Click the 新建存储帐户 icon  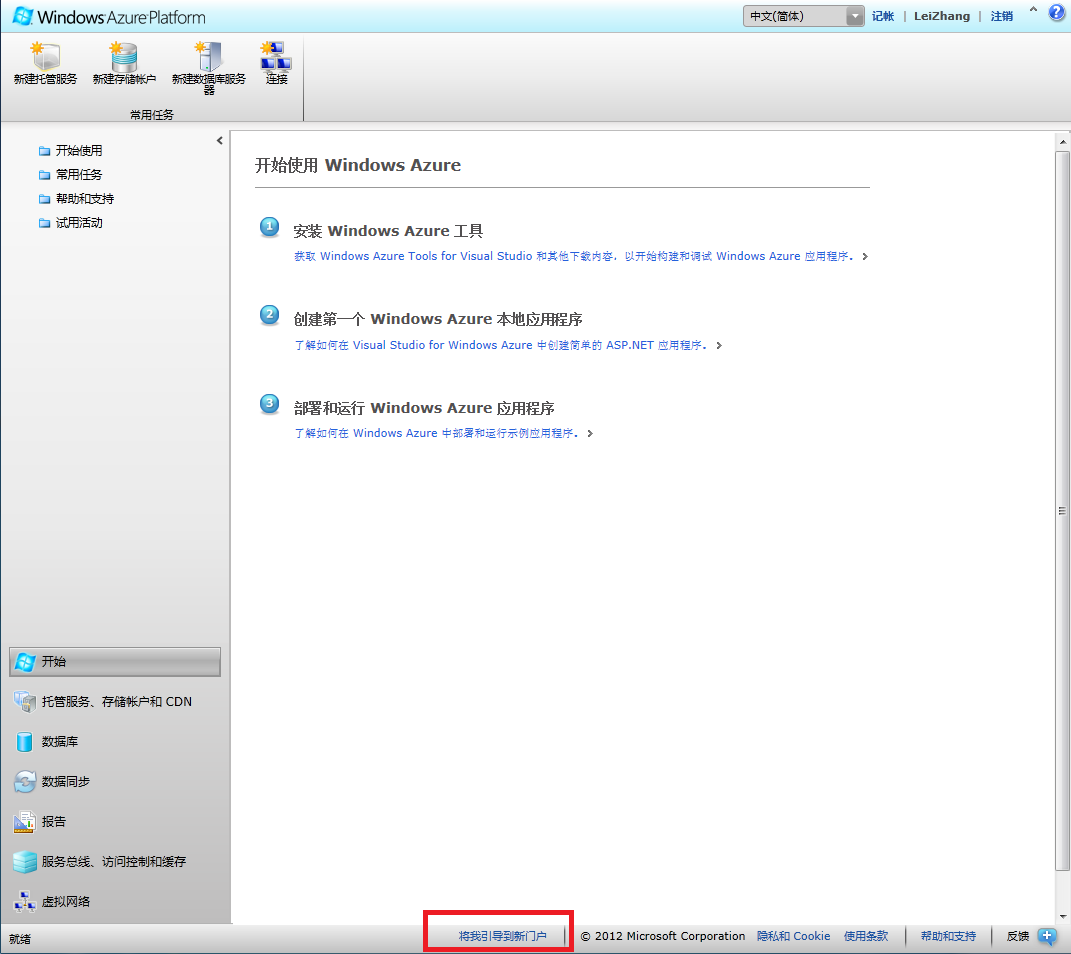click(124, 57)
